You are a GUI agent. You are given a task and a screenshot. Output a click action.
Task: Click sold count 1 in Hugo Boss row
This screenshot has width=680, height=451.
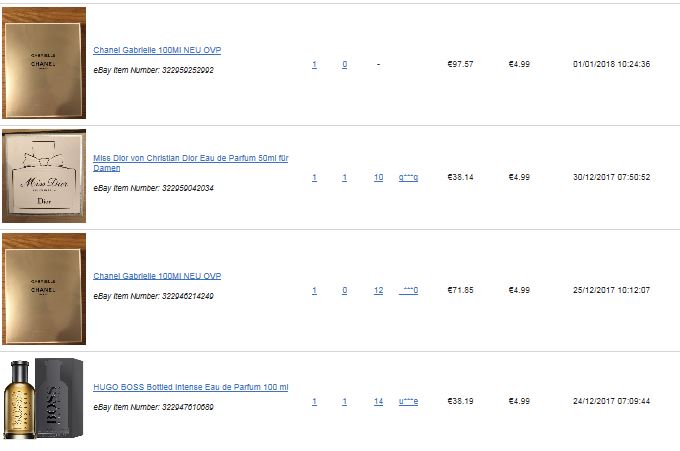(344, 401)
